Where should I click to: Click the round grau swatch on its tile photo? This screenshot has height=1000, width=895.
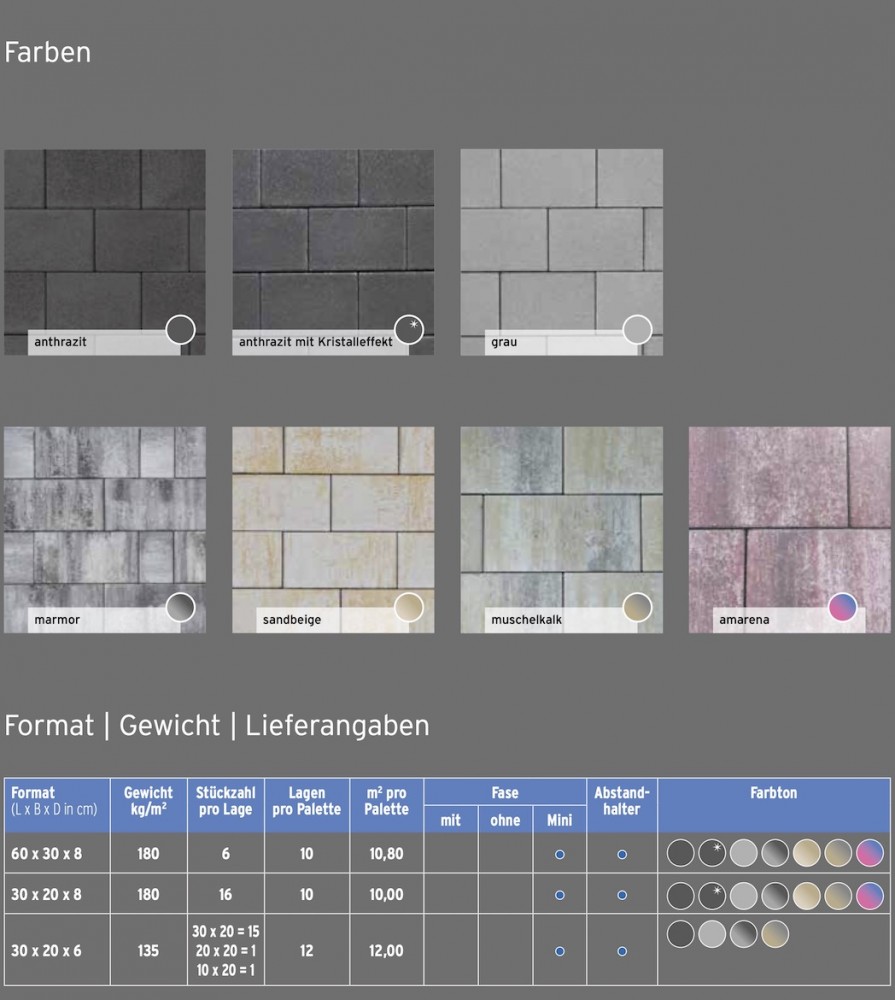tap(637, 329)
